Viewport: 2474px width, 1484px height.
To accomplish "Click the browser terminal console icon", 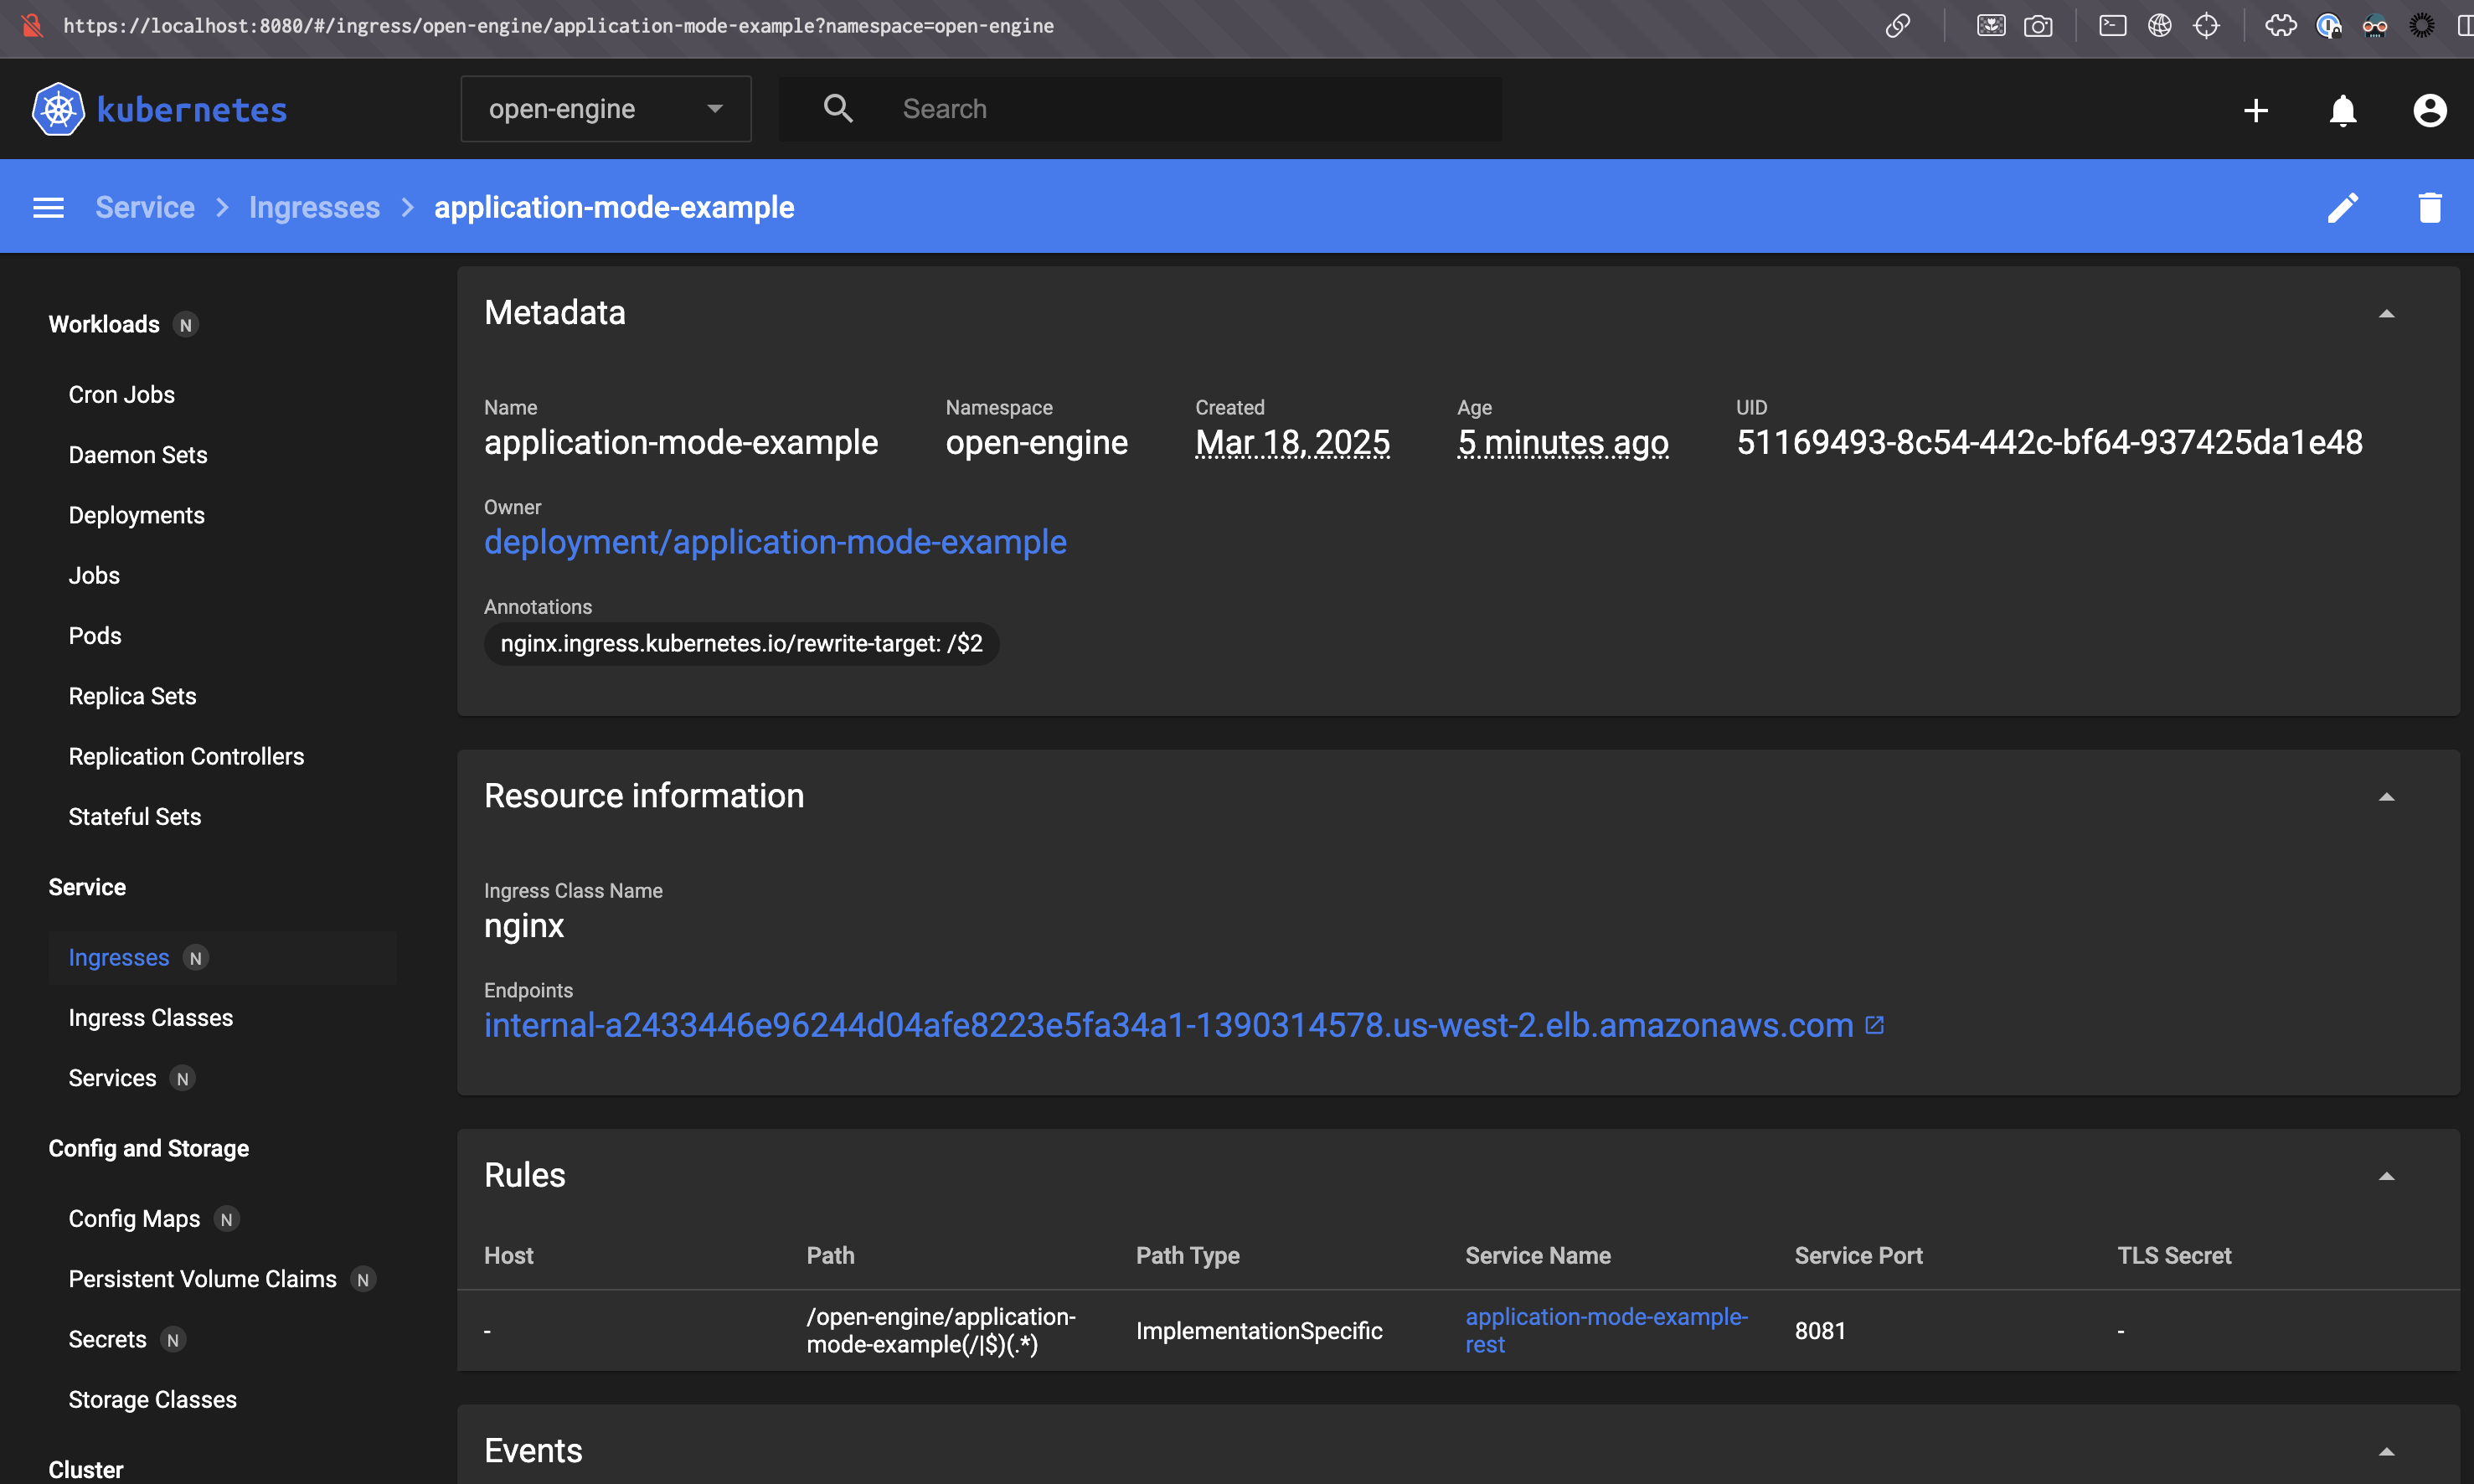I will (2112, 26).
